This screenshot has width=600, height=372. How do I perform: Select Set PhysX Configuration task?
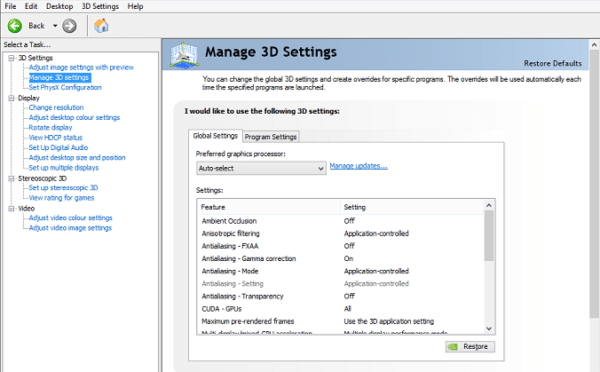coord(65,87)
